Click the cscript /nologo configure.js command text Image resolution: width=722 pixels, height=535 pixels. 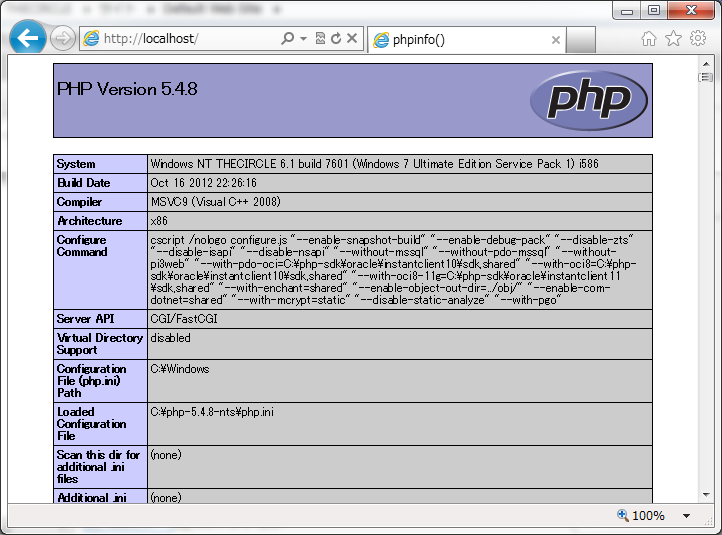[x=393, y=270]
